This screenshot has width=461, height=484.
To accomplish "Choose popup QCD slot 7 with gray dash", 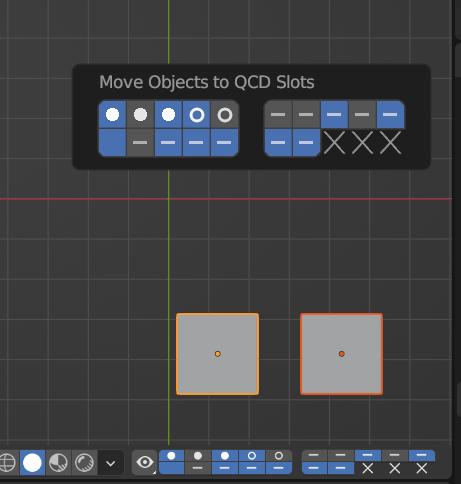I will tap(306, 114).
